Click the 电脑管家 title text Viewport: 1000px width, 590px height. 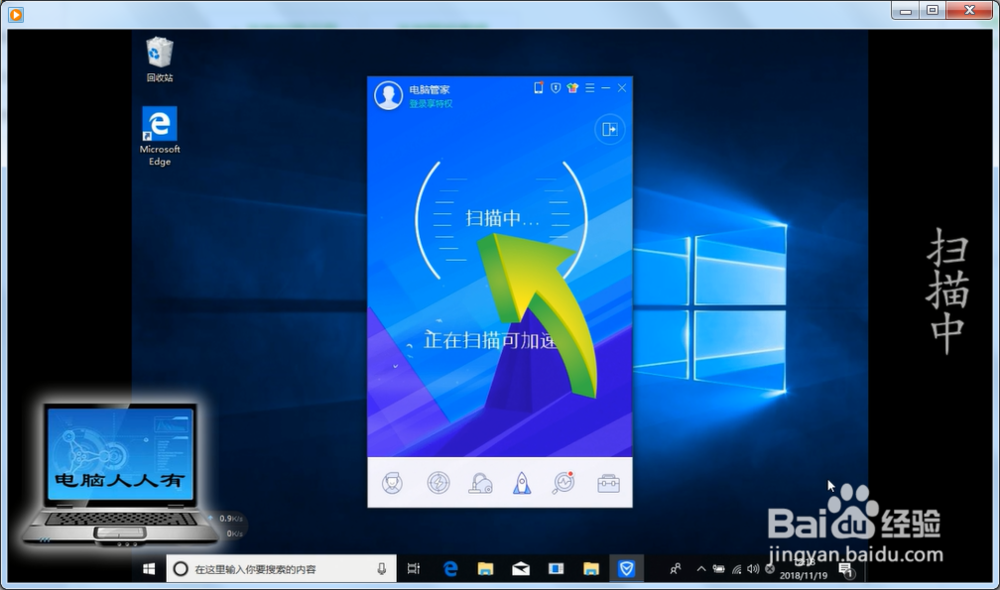coord(429,90)
